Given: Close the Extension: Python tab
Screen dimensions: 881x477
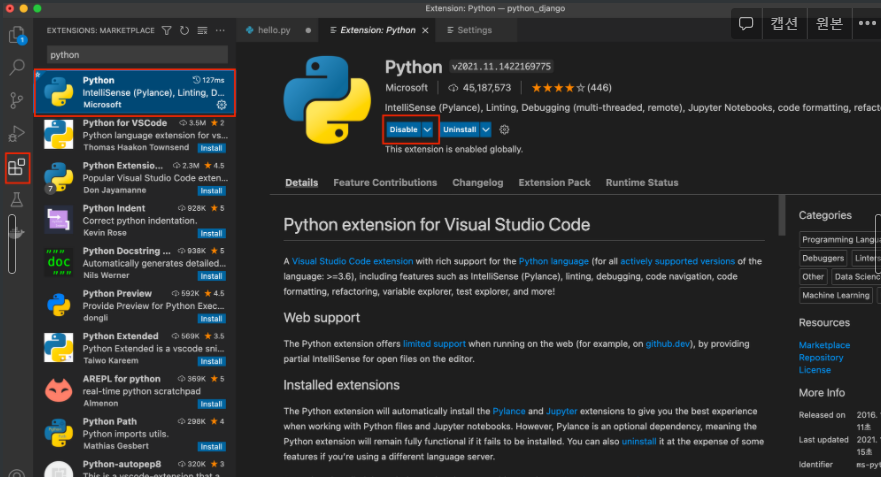Looking at the screenshot, I should coord(425,30).
